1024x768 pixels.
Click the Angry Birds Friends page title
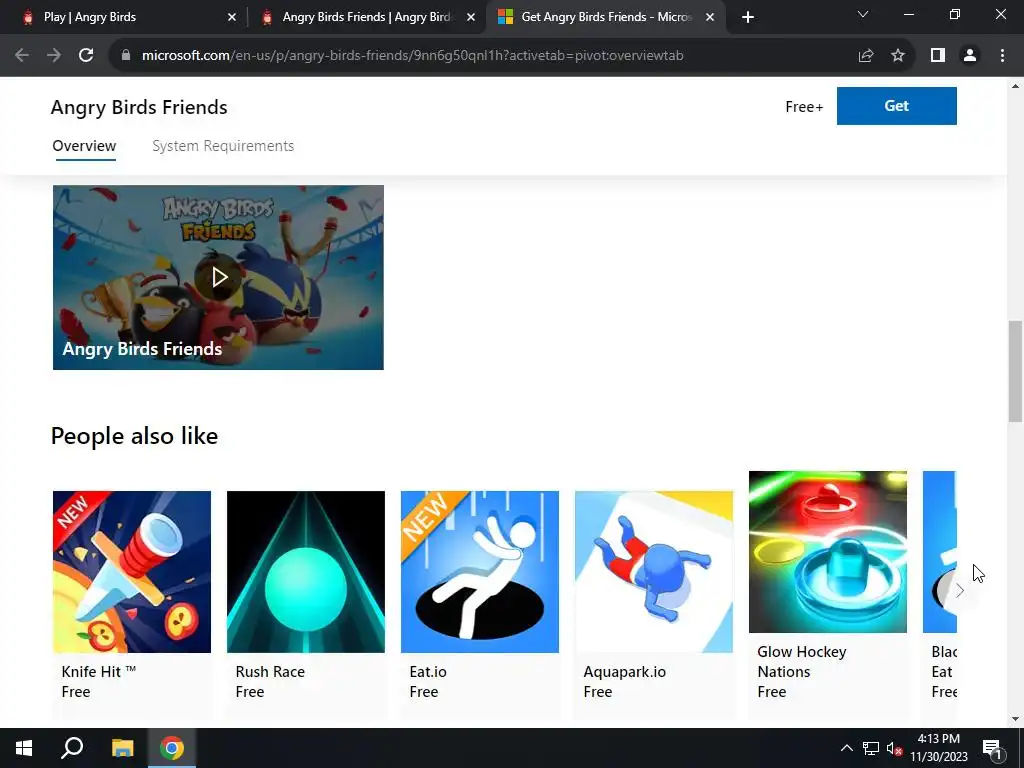pos(139,107)
